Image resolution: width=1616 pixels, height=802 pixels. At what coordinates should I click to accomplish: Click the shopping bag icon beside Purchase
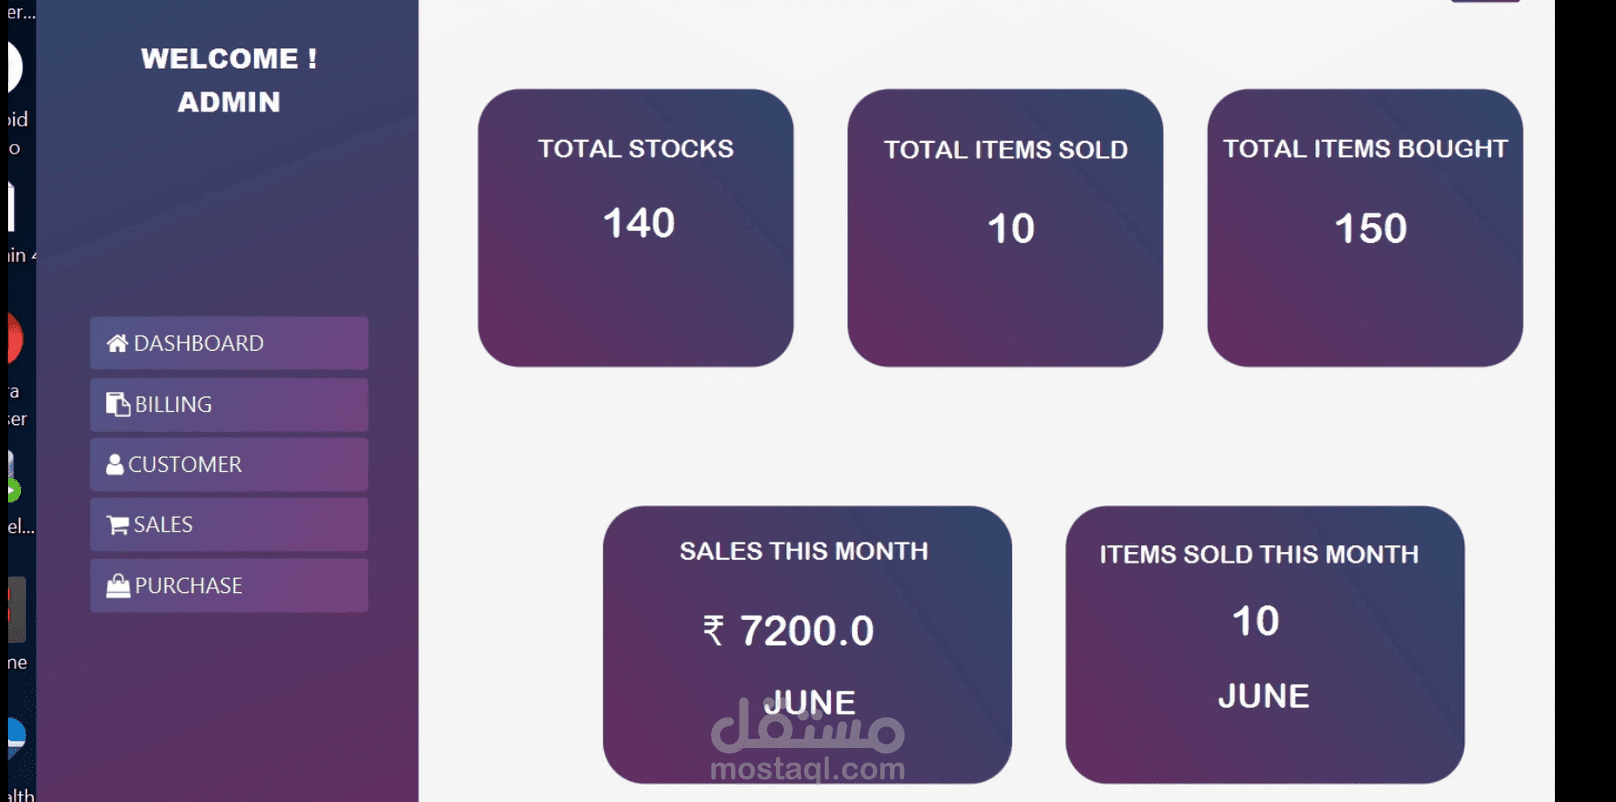click(x=118, y=586)
